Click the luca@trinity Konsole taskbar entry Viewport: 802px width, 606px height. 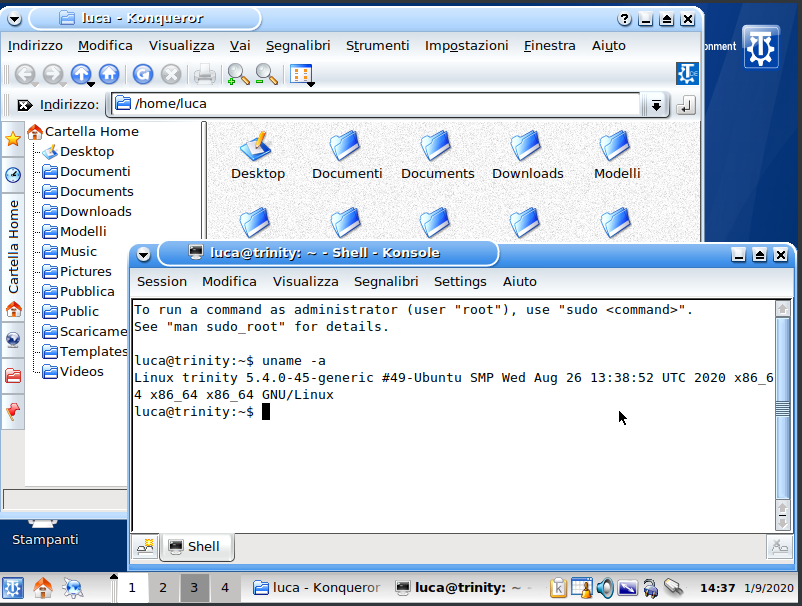point(463,588)
